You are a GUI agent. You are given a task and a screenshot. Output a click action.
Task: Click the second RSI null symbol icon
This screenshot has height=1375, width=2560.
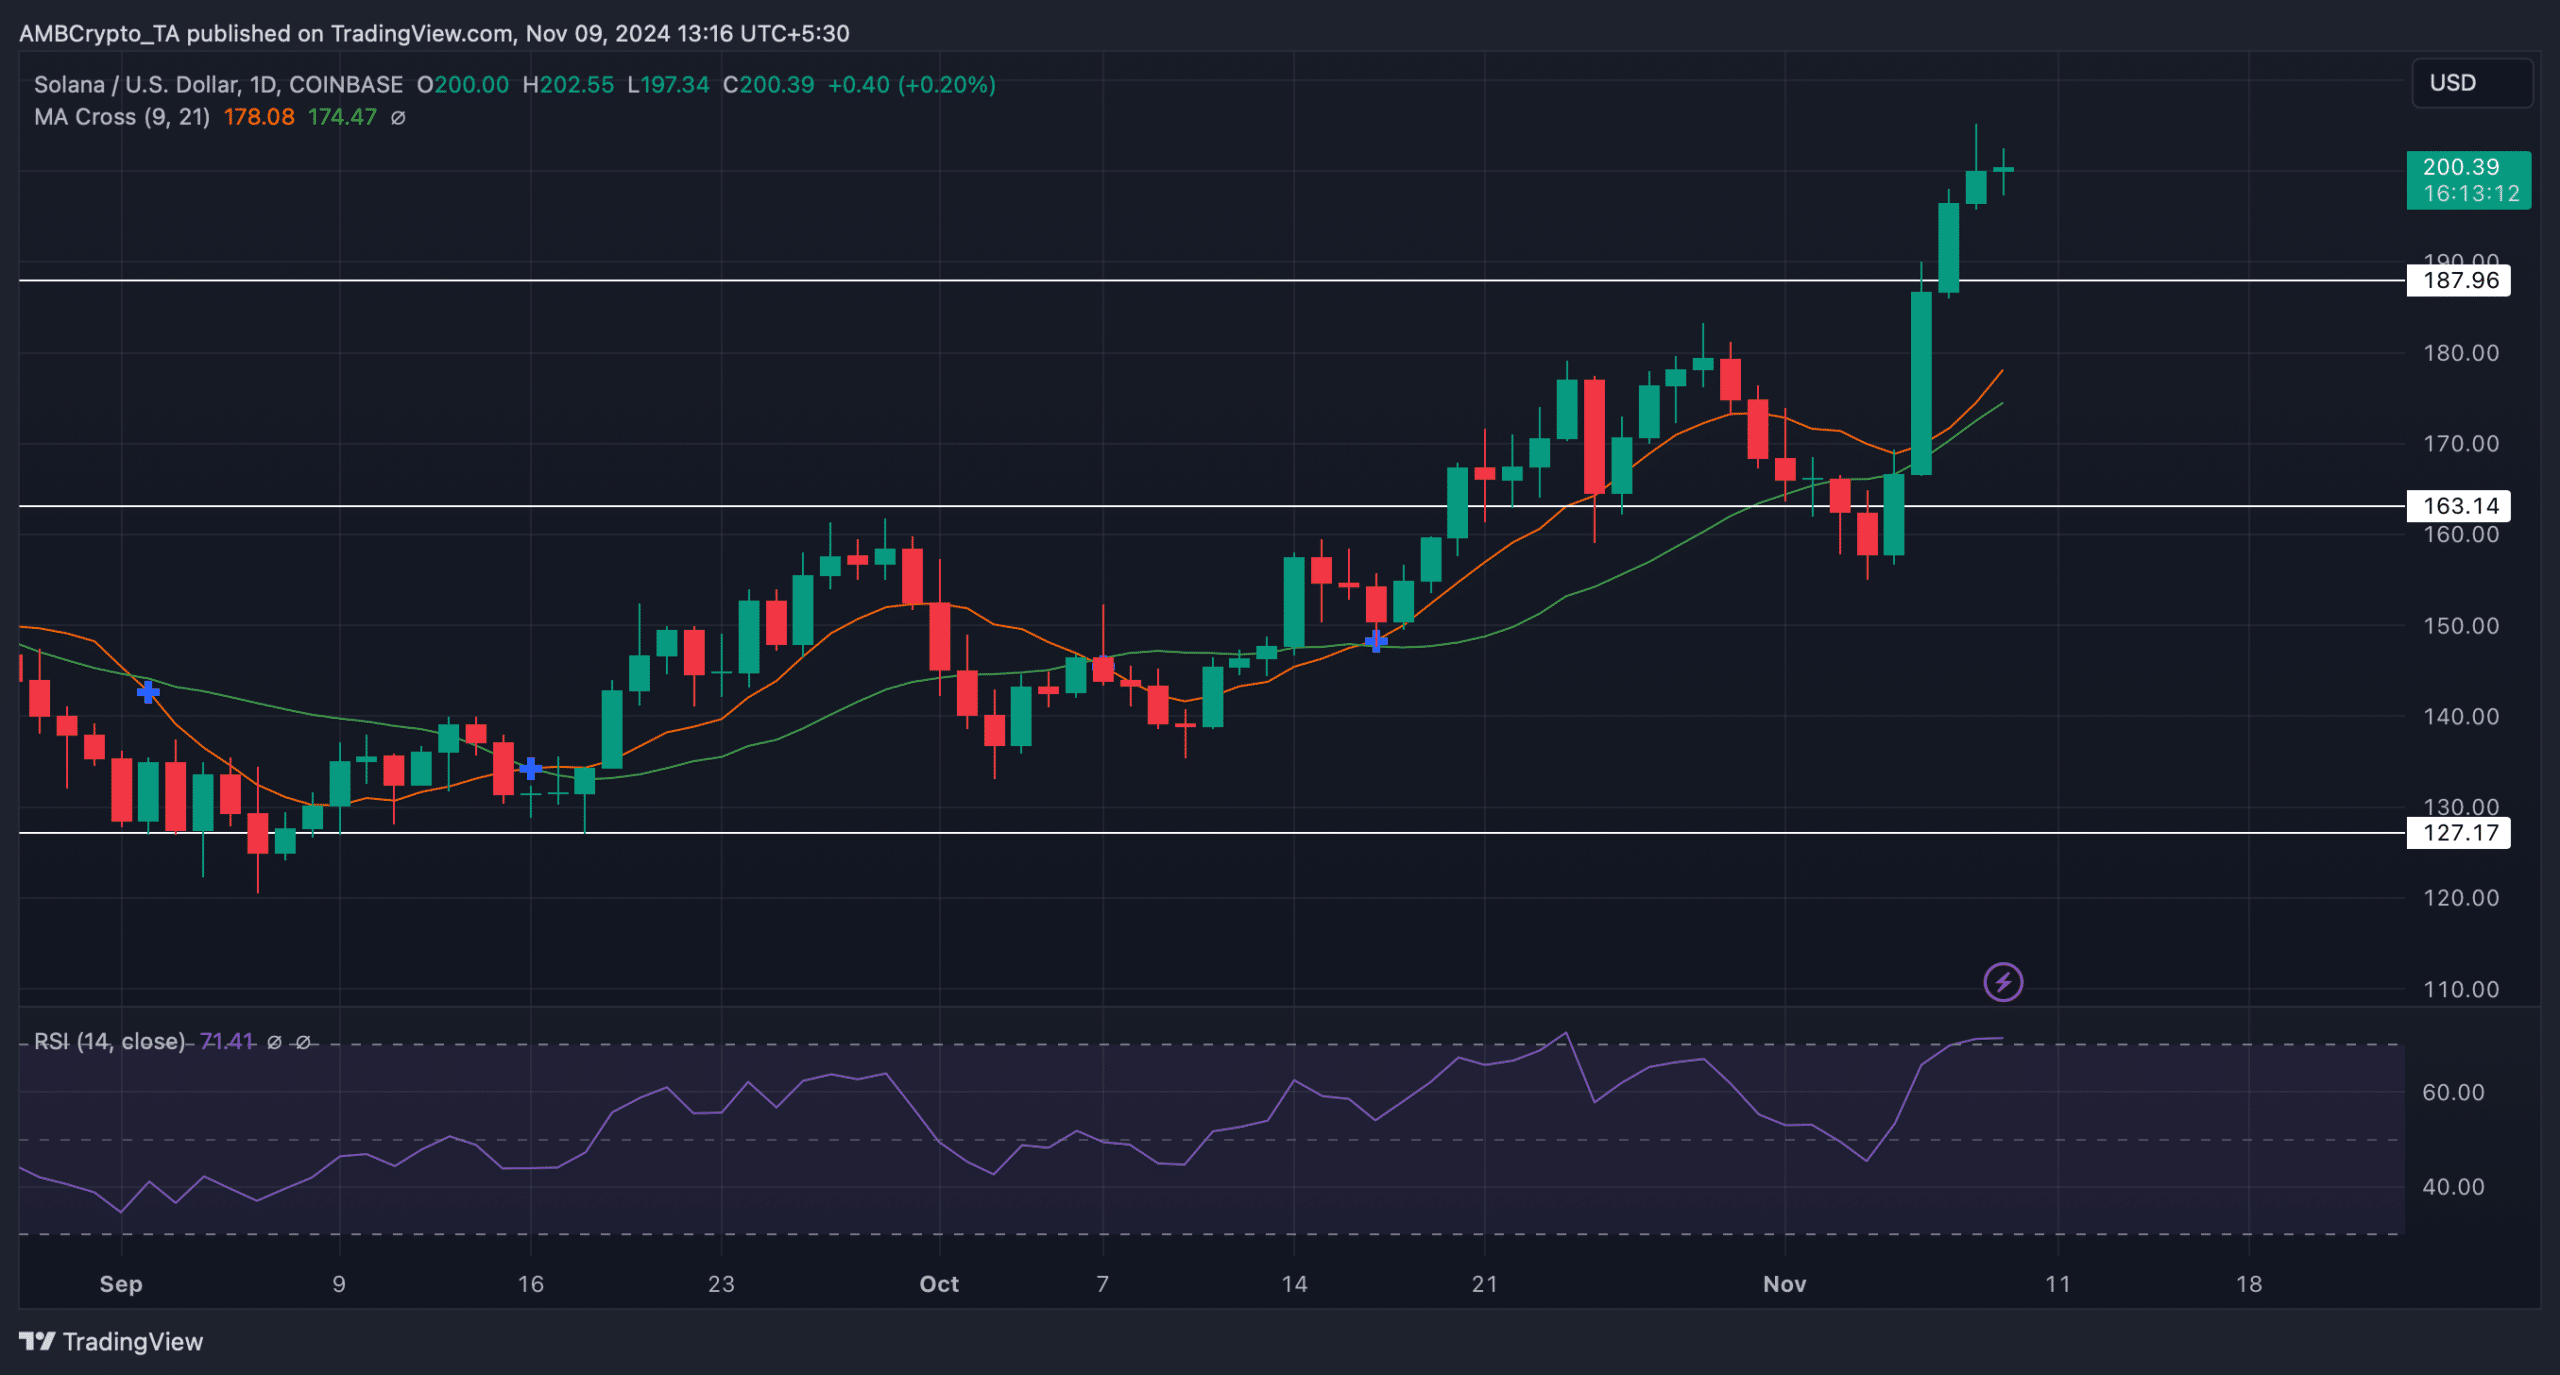pyautogui.click(x=303, y=1042)
